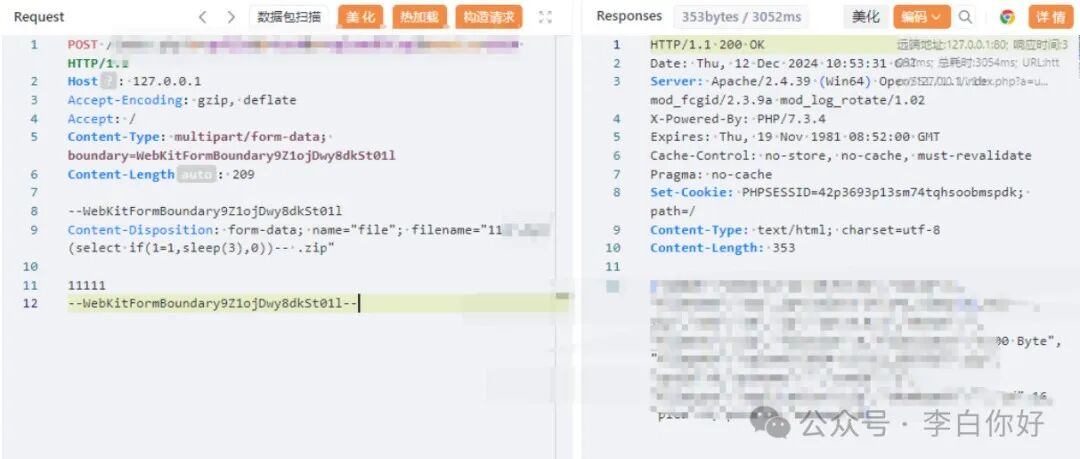Click the 11111 body line

[x=87, y=285]
